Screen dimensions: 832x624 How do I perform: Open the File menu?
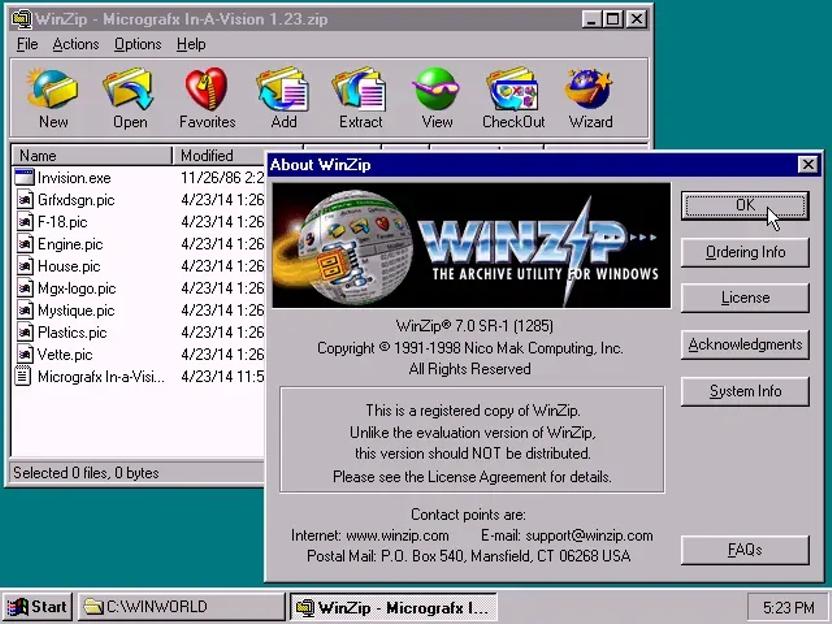[27, 44]
